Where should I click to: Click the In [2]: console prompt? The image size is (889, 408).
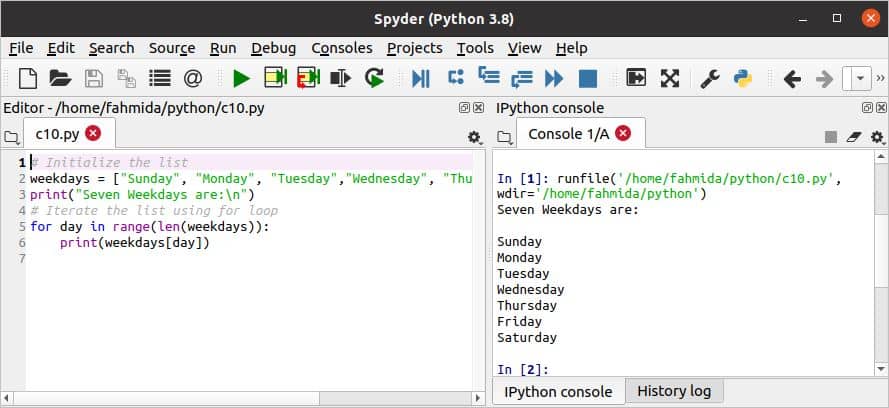(x=523, y=369)
